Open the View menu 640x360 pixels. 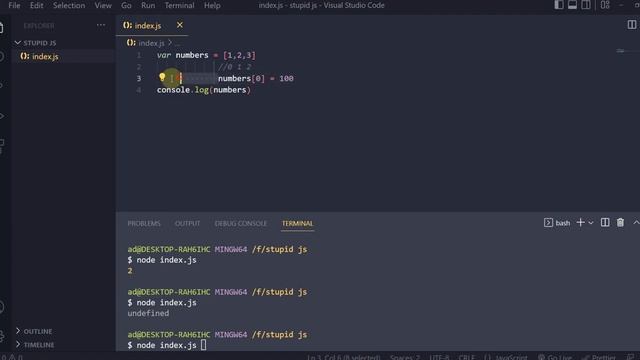[x=103, y=5]
